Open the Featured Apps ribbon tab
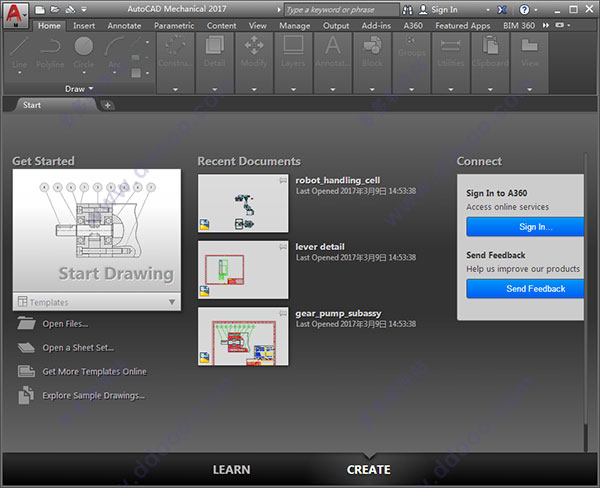Image resolution: width=600 pixels, height=488 pixels. coord(463,26)
